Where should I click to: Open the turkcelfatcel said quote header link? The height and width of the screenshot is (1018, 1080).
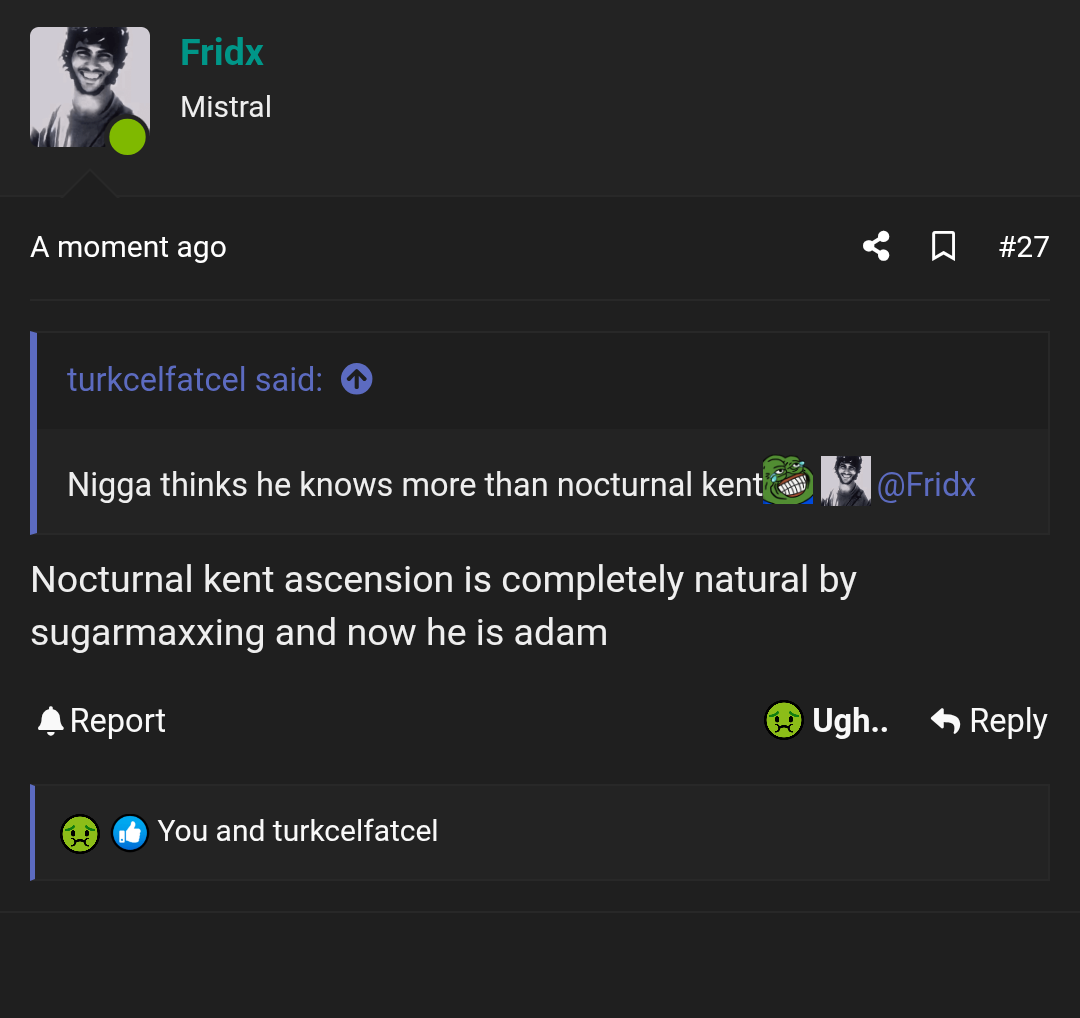pos(195,379)
